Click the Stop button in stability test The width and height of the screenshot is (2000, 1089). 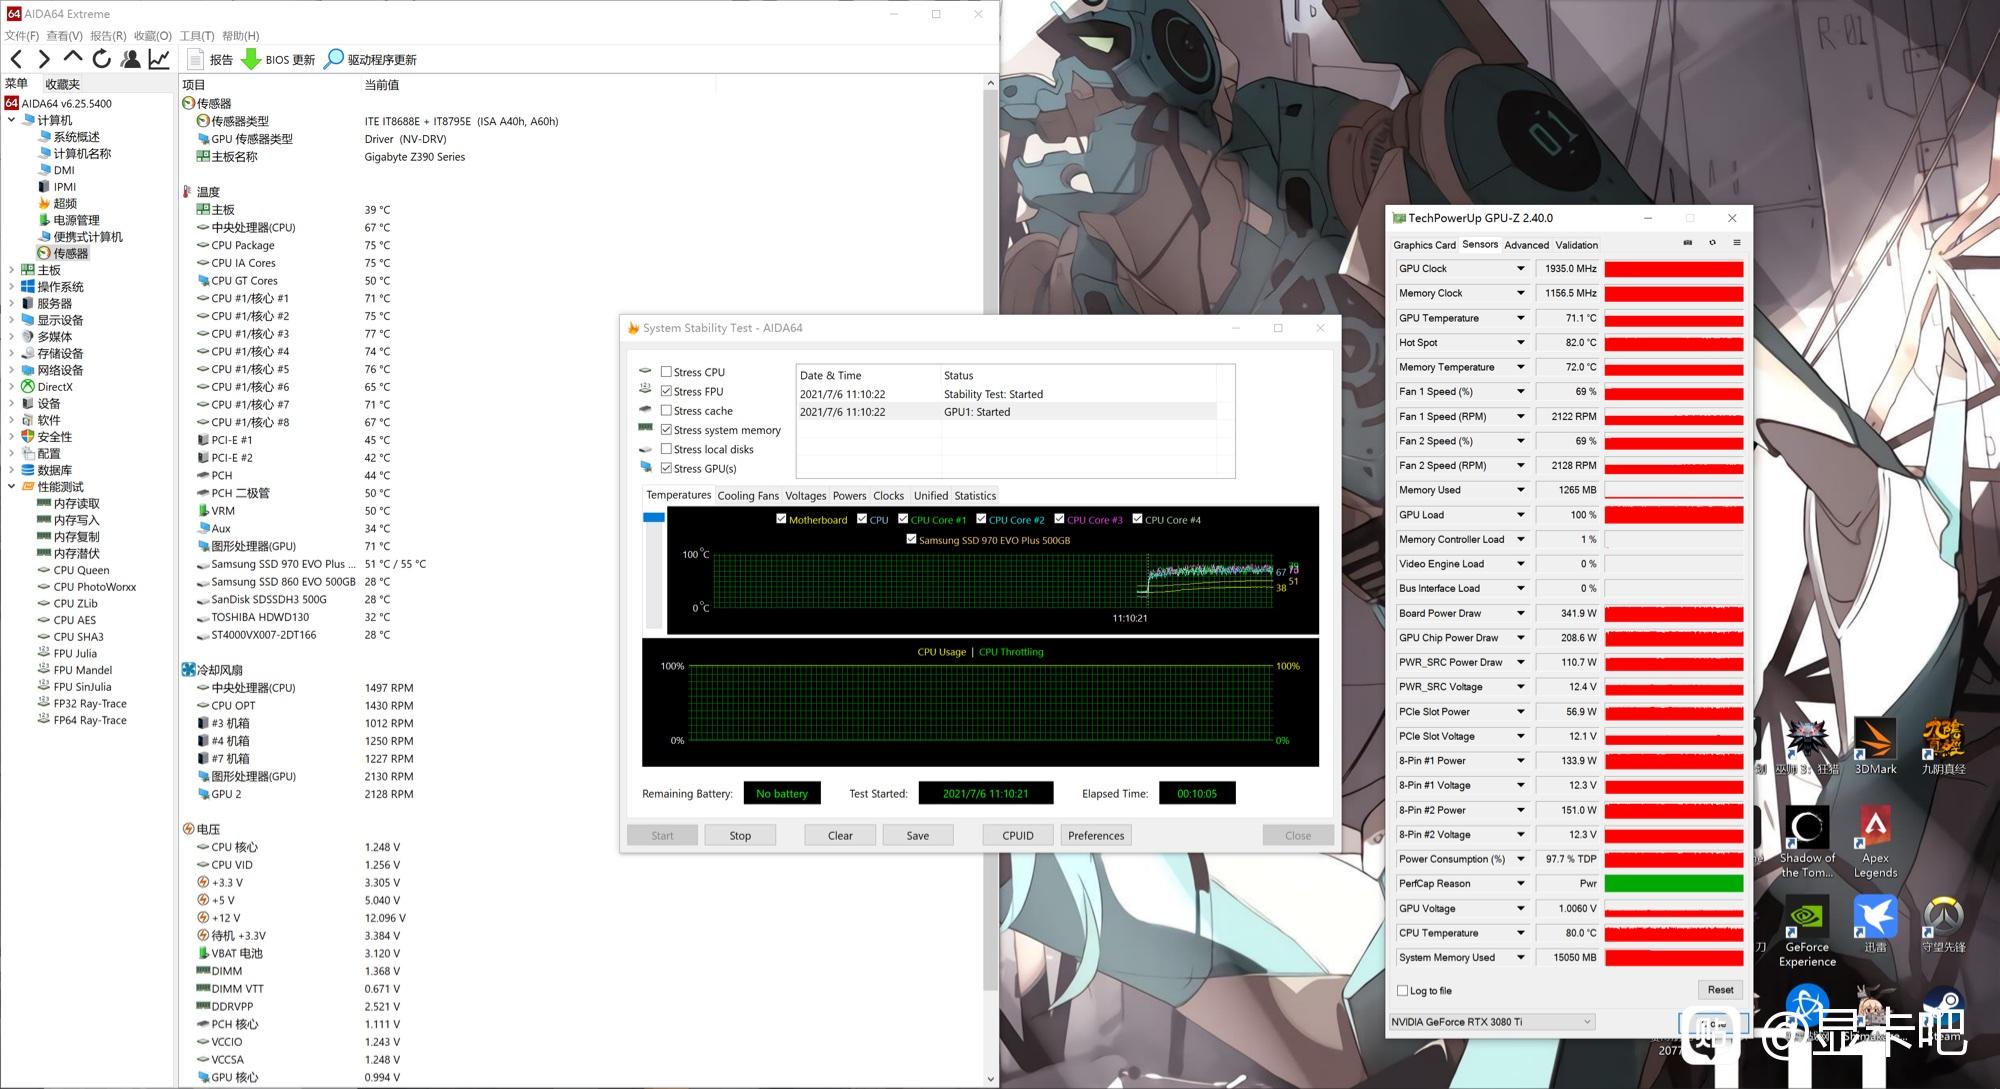740,835
